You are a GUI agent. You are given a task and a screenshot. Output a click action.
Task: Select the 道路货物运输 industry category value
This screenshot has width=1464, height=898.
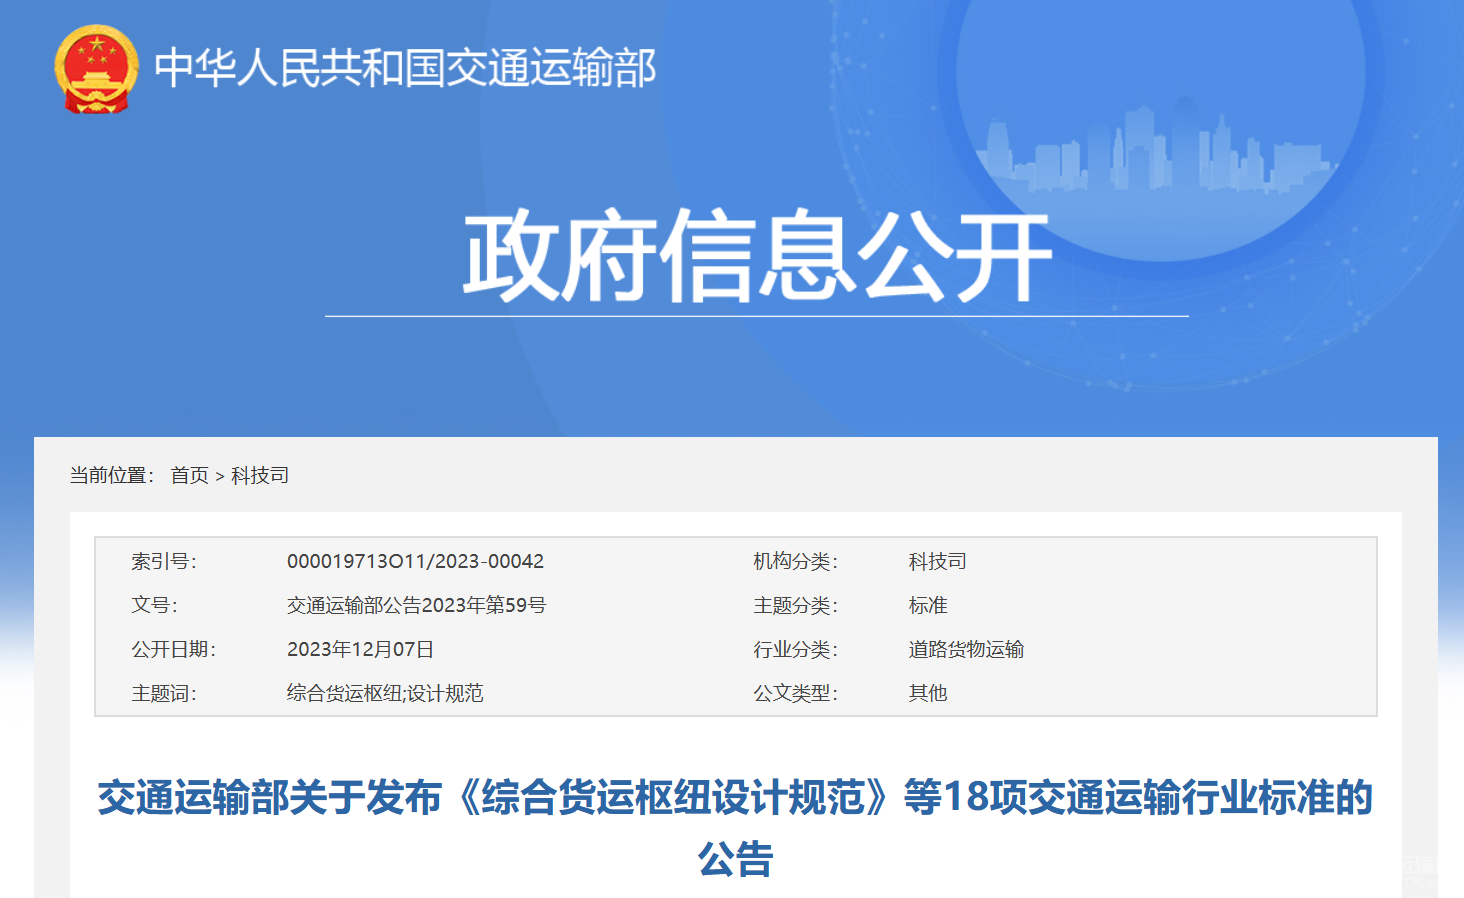pyautogui.click(x=966, y=649)
